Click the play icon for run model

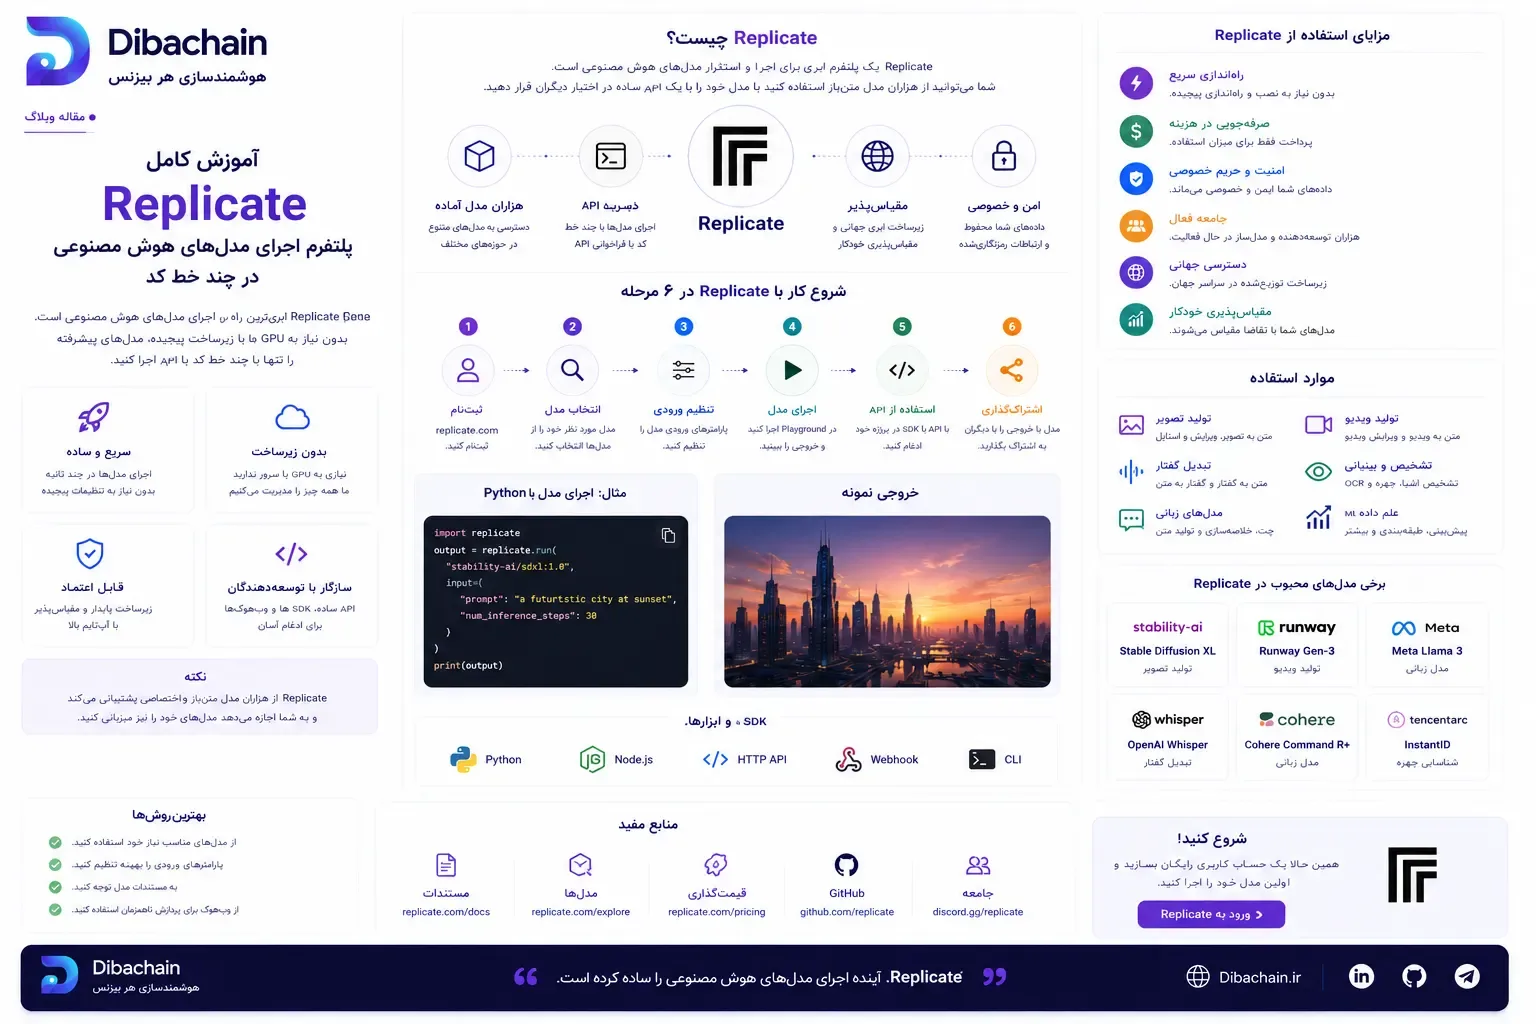[792, 370]
